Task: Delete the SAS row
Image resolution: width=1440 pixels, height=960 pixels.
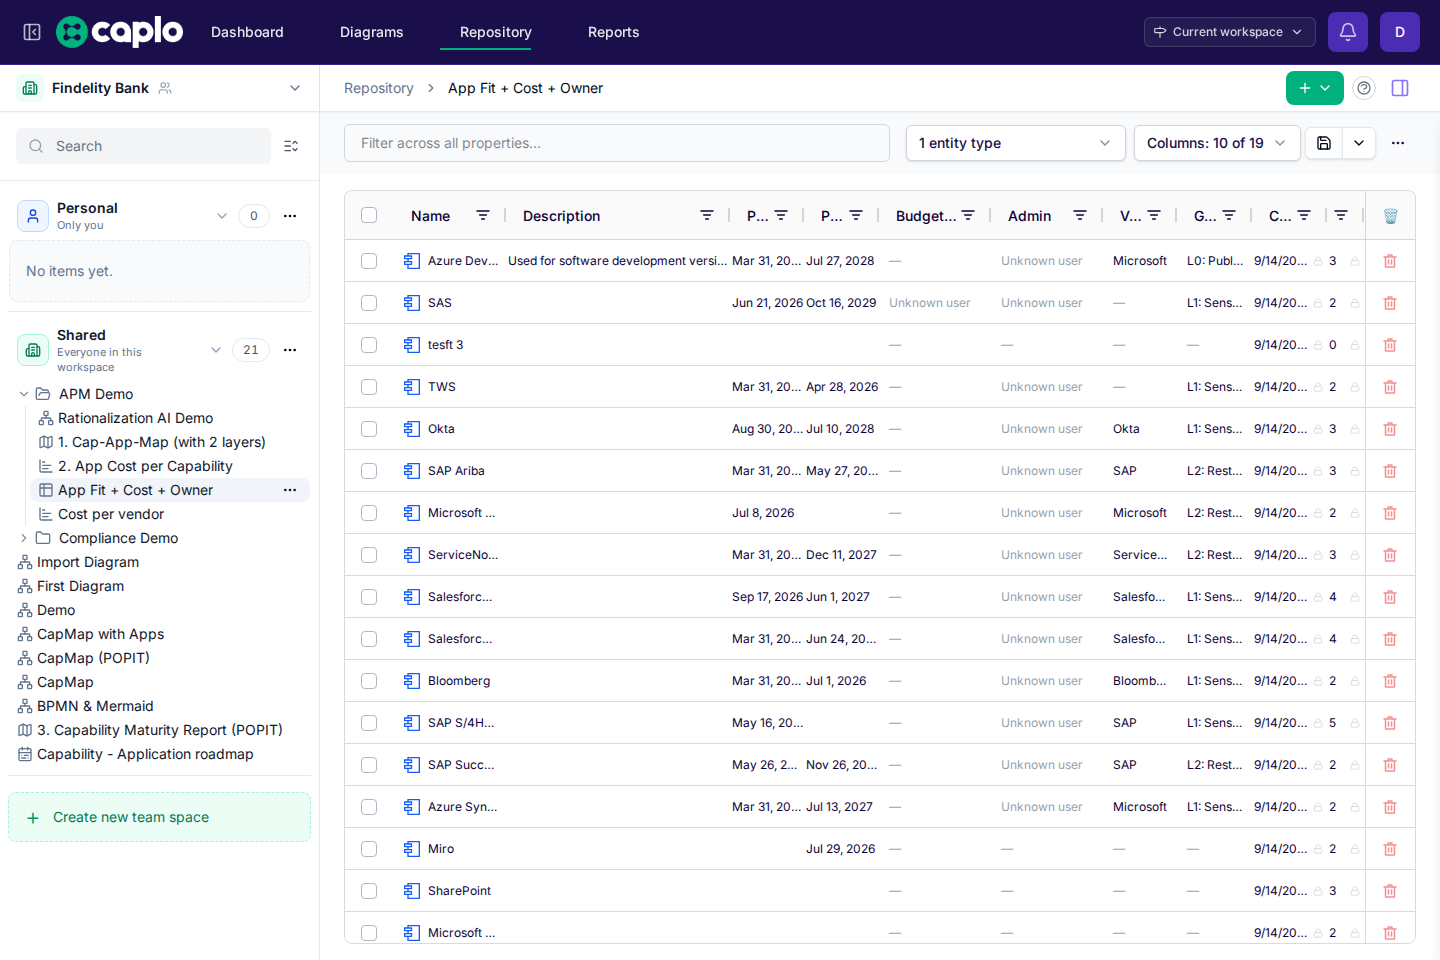Action: 1390,303
